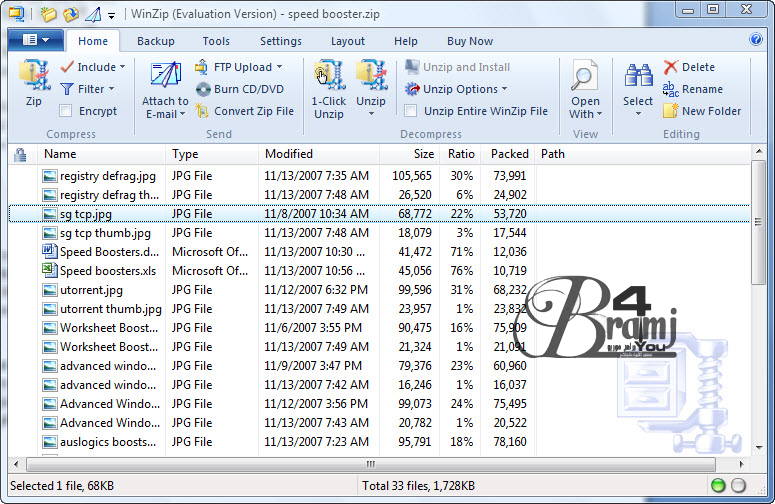Open the Settings tab
775x504 pixels.
(x=281, y=41)
